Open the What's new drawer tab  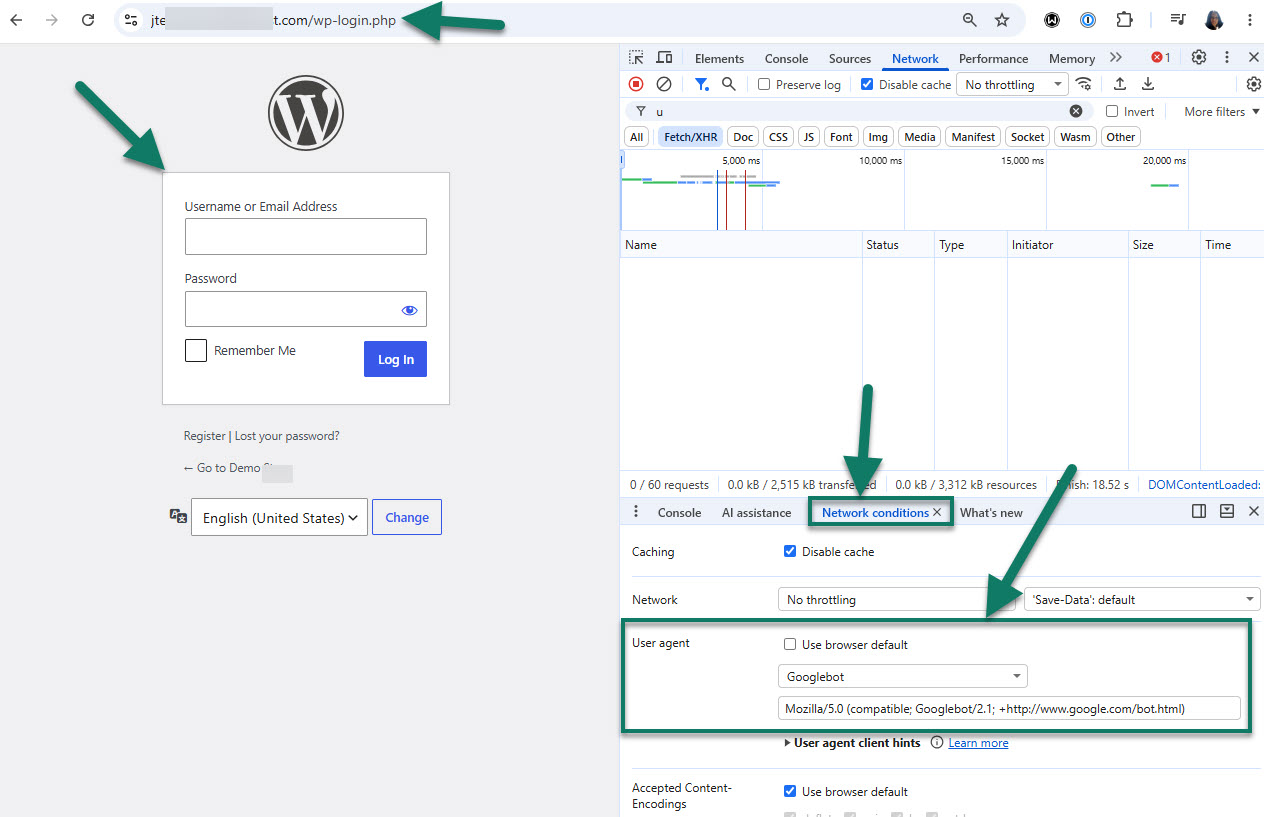point(991,512)
